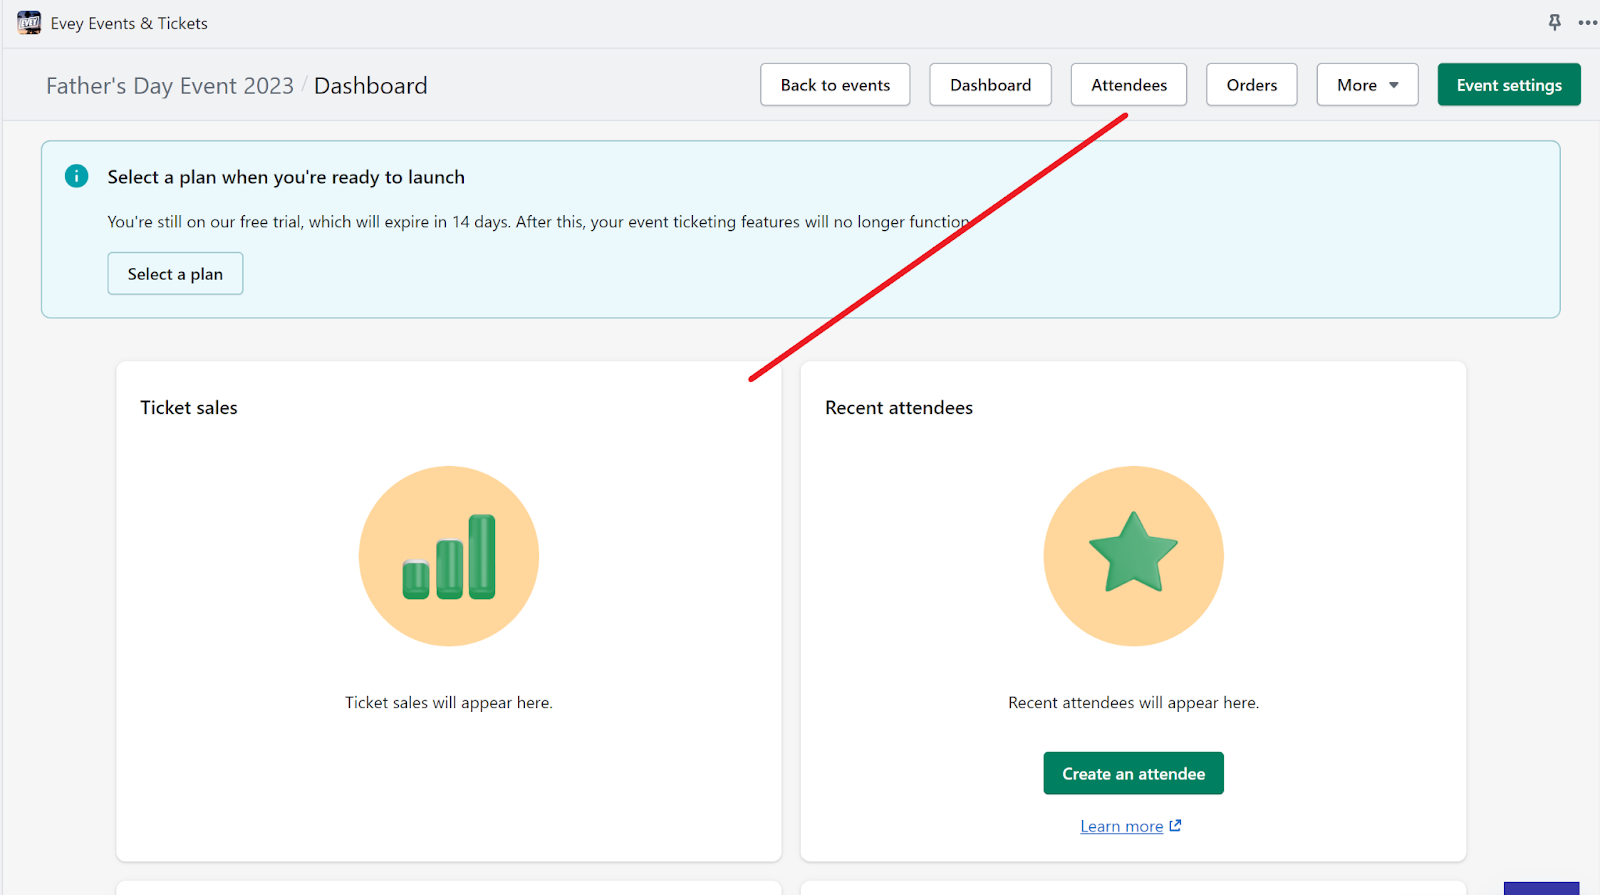Click the Ticket sales bar chart illustration
1600x895 pixels.
449,556
